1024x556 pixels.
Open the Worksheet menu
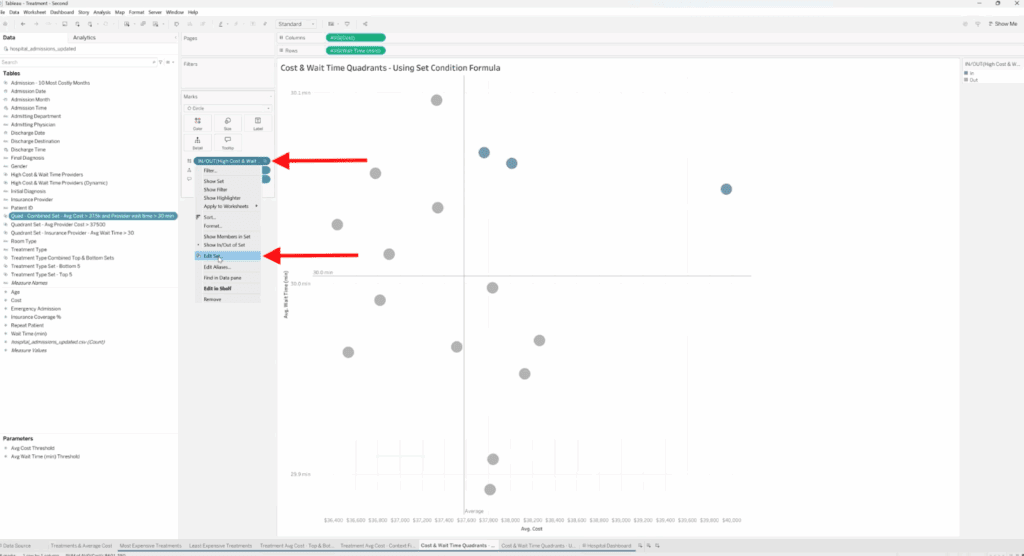(35, 12)
